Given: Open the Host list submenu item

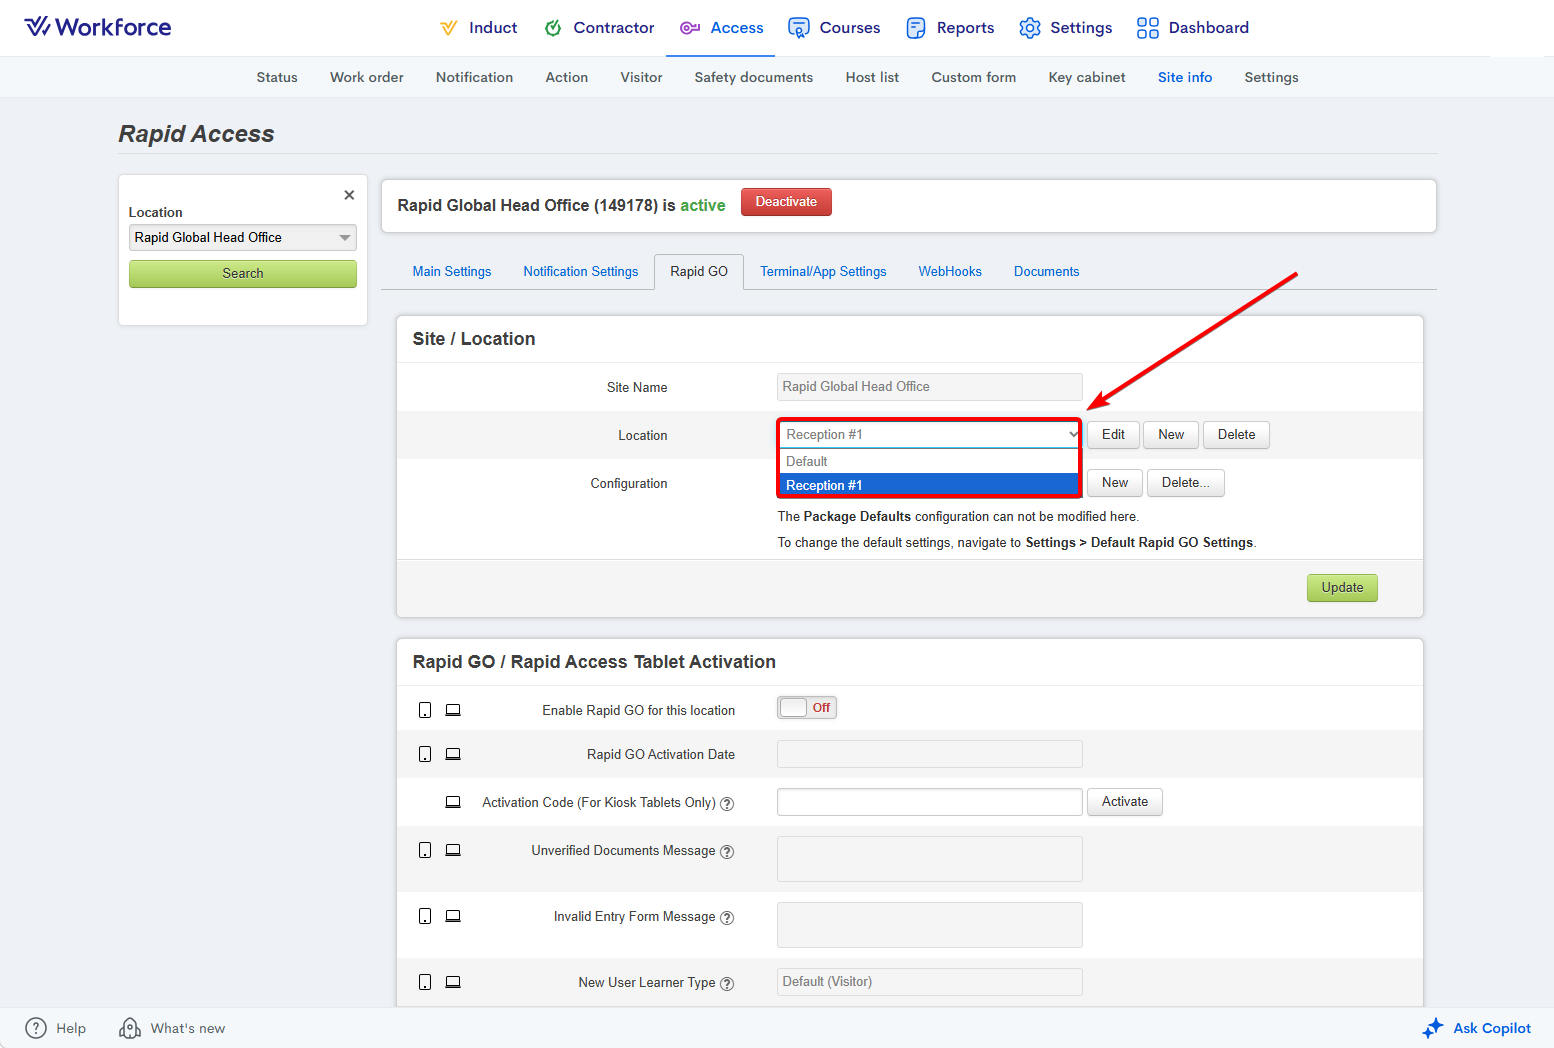Looking at the screenshot, I should (x=872, y=77).
